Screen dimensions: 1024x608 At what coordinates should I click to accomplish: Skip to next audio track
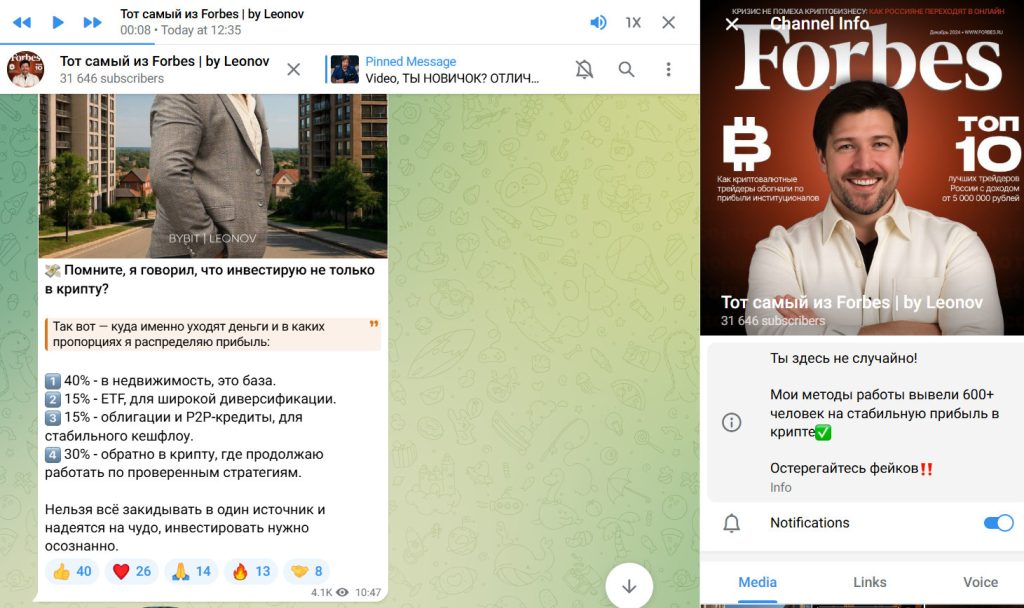coord(92,22)
